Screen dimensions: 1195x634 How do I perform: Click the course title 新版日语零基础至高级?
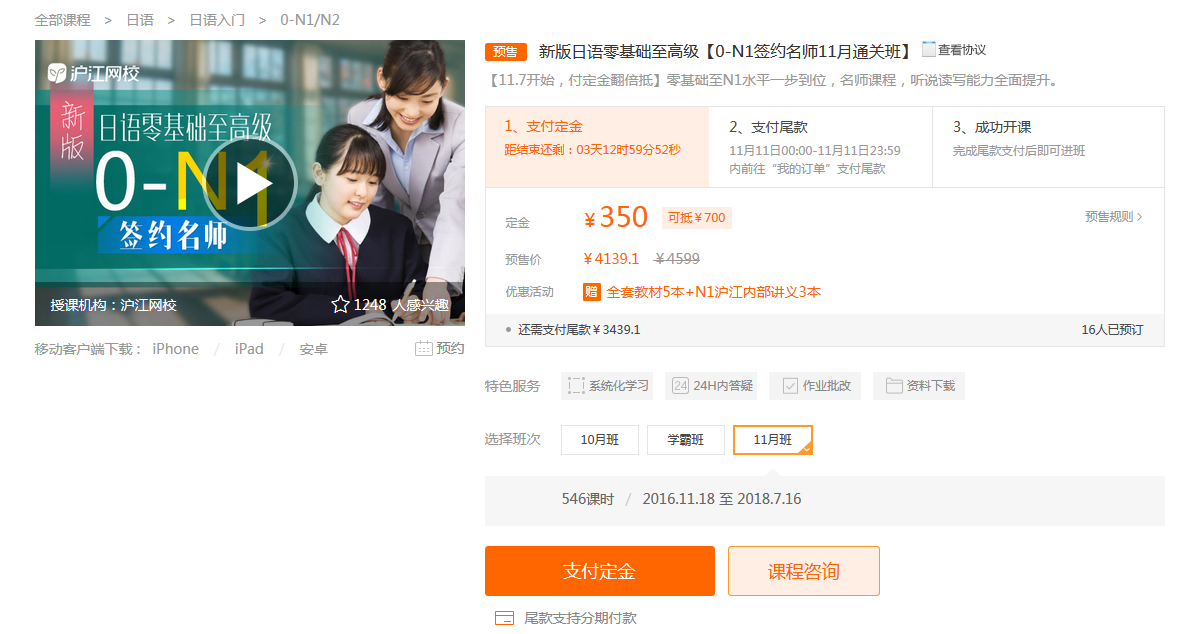[619, 52]
